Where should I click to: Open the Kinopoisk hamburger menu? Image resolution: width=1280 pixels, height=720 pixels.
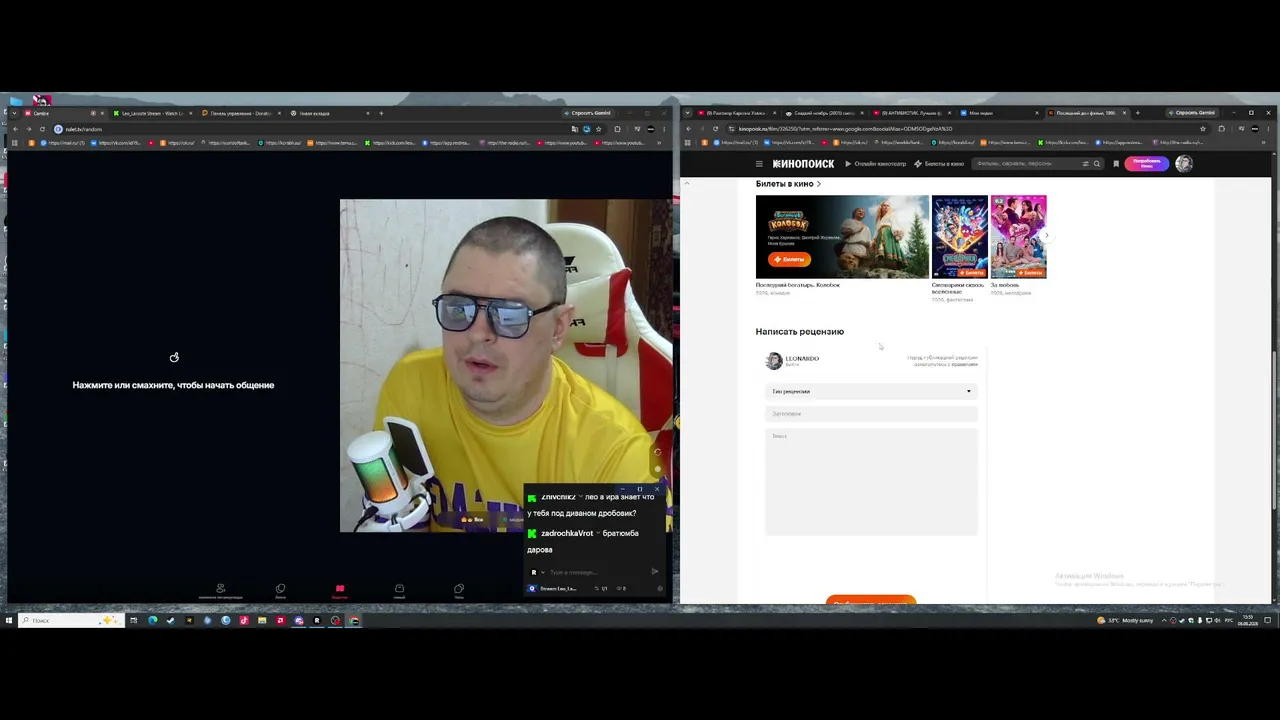pos(759,164)
